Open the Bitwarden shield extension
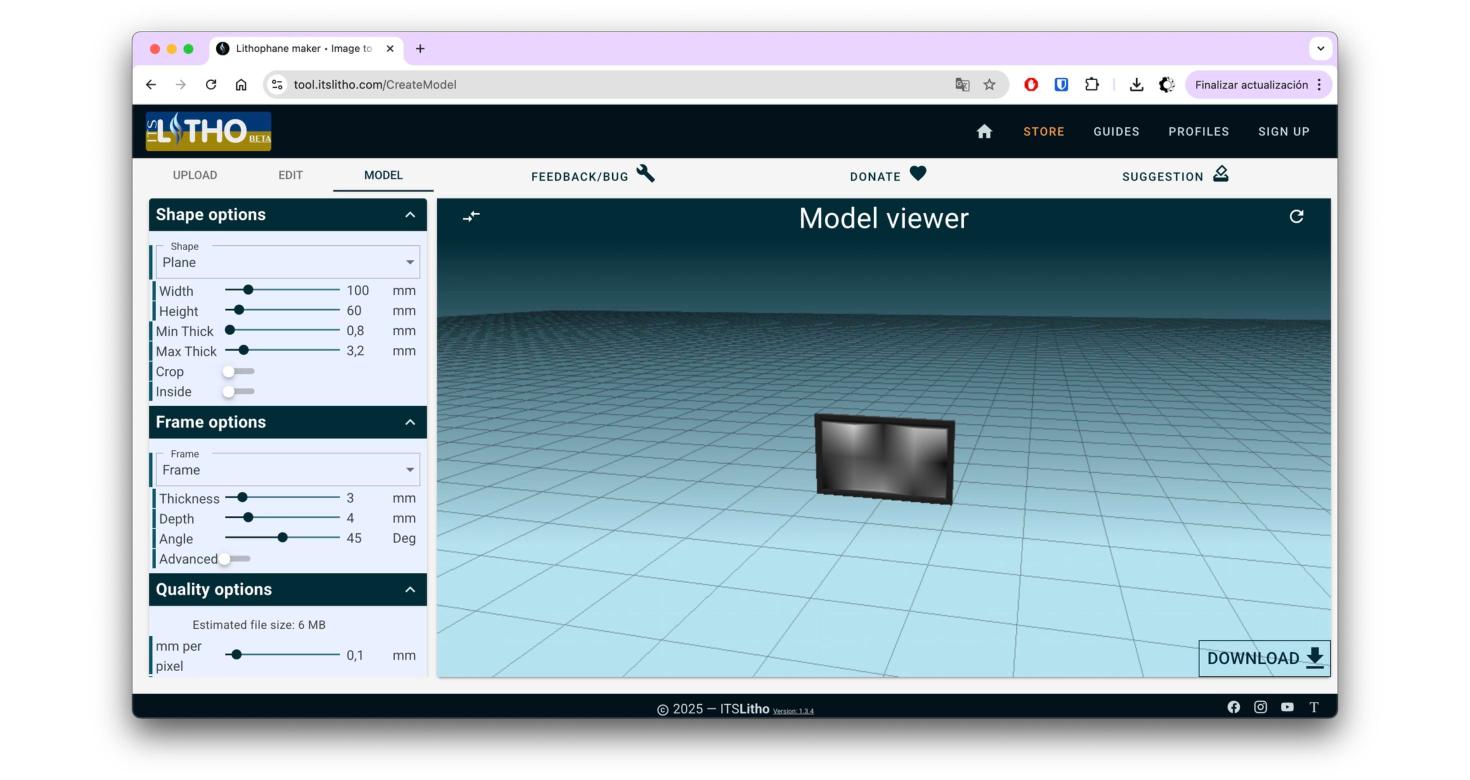The image size is (1470, 780). (x=1061, y=85)
